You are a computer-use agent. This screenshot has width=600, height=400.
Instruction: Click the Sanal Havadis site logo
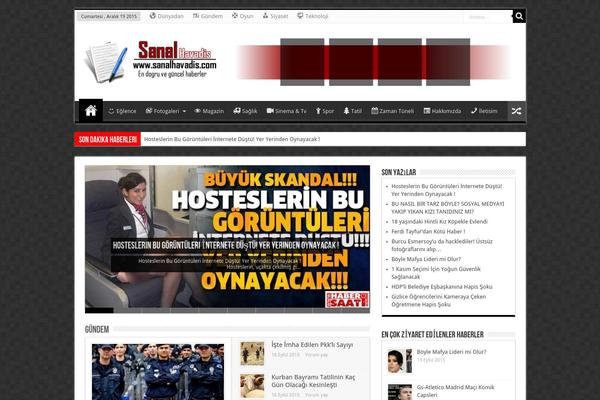[x=150, y=61]
